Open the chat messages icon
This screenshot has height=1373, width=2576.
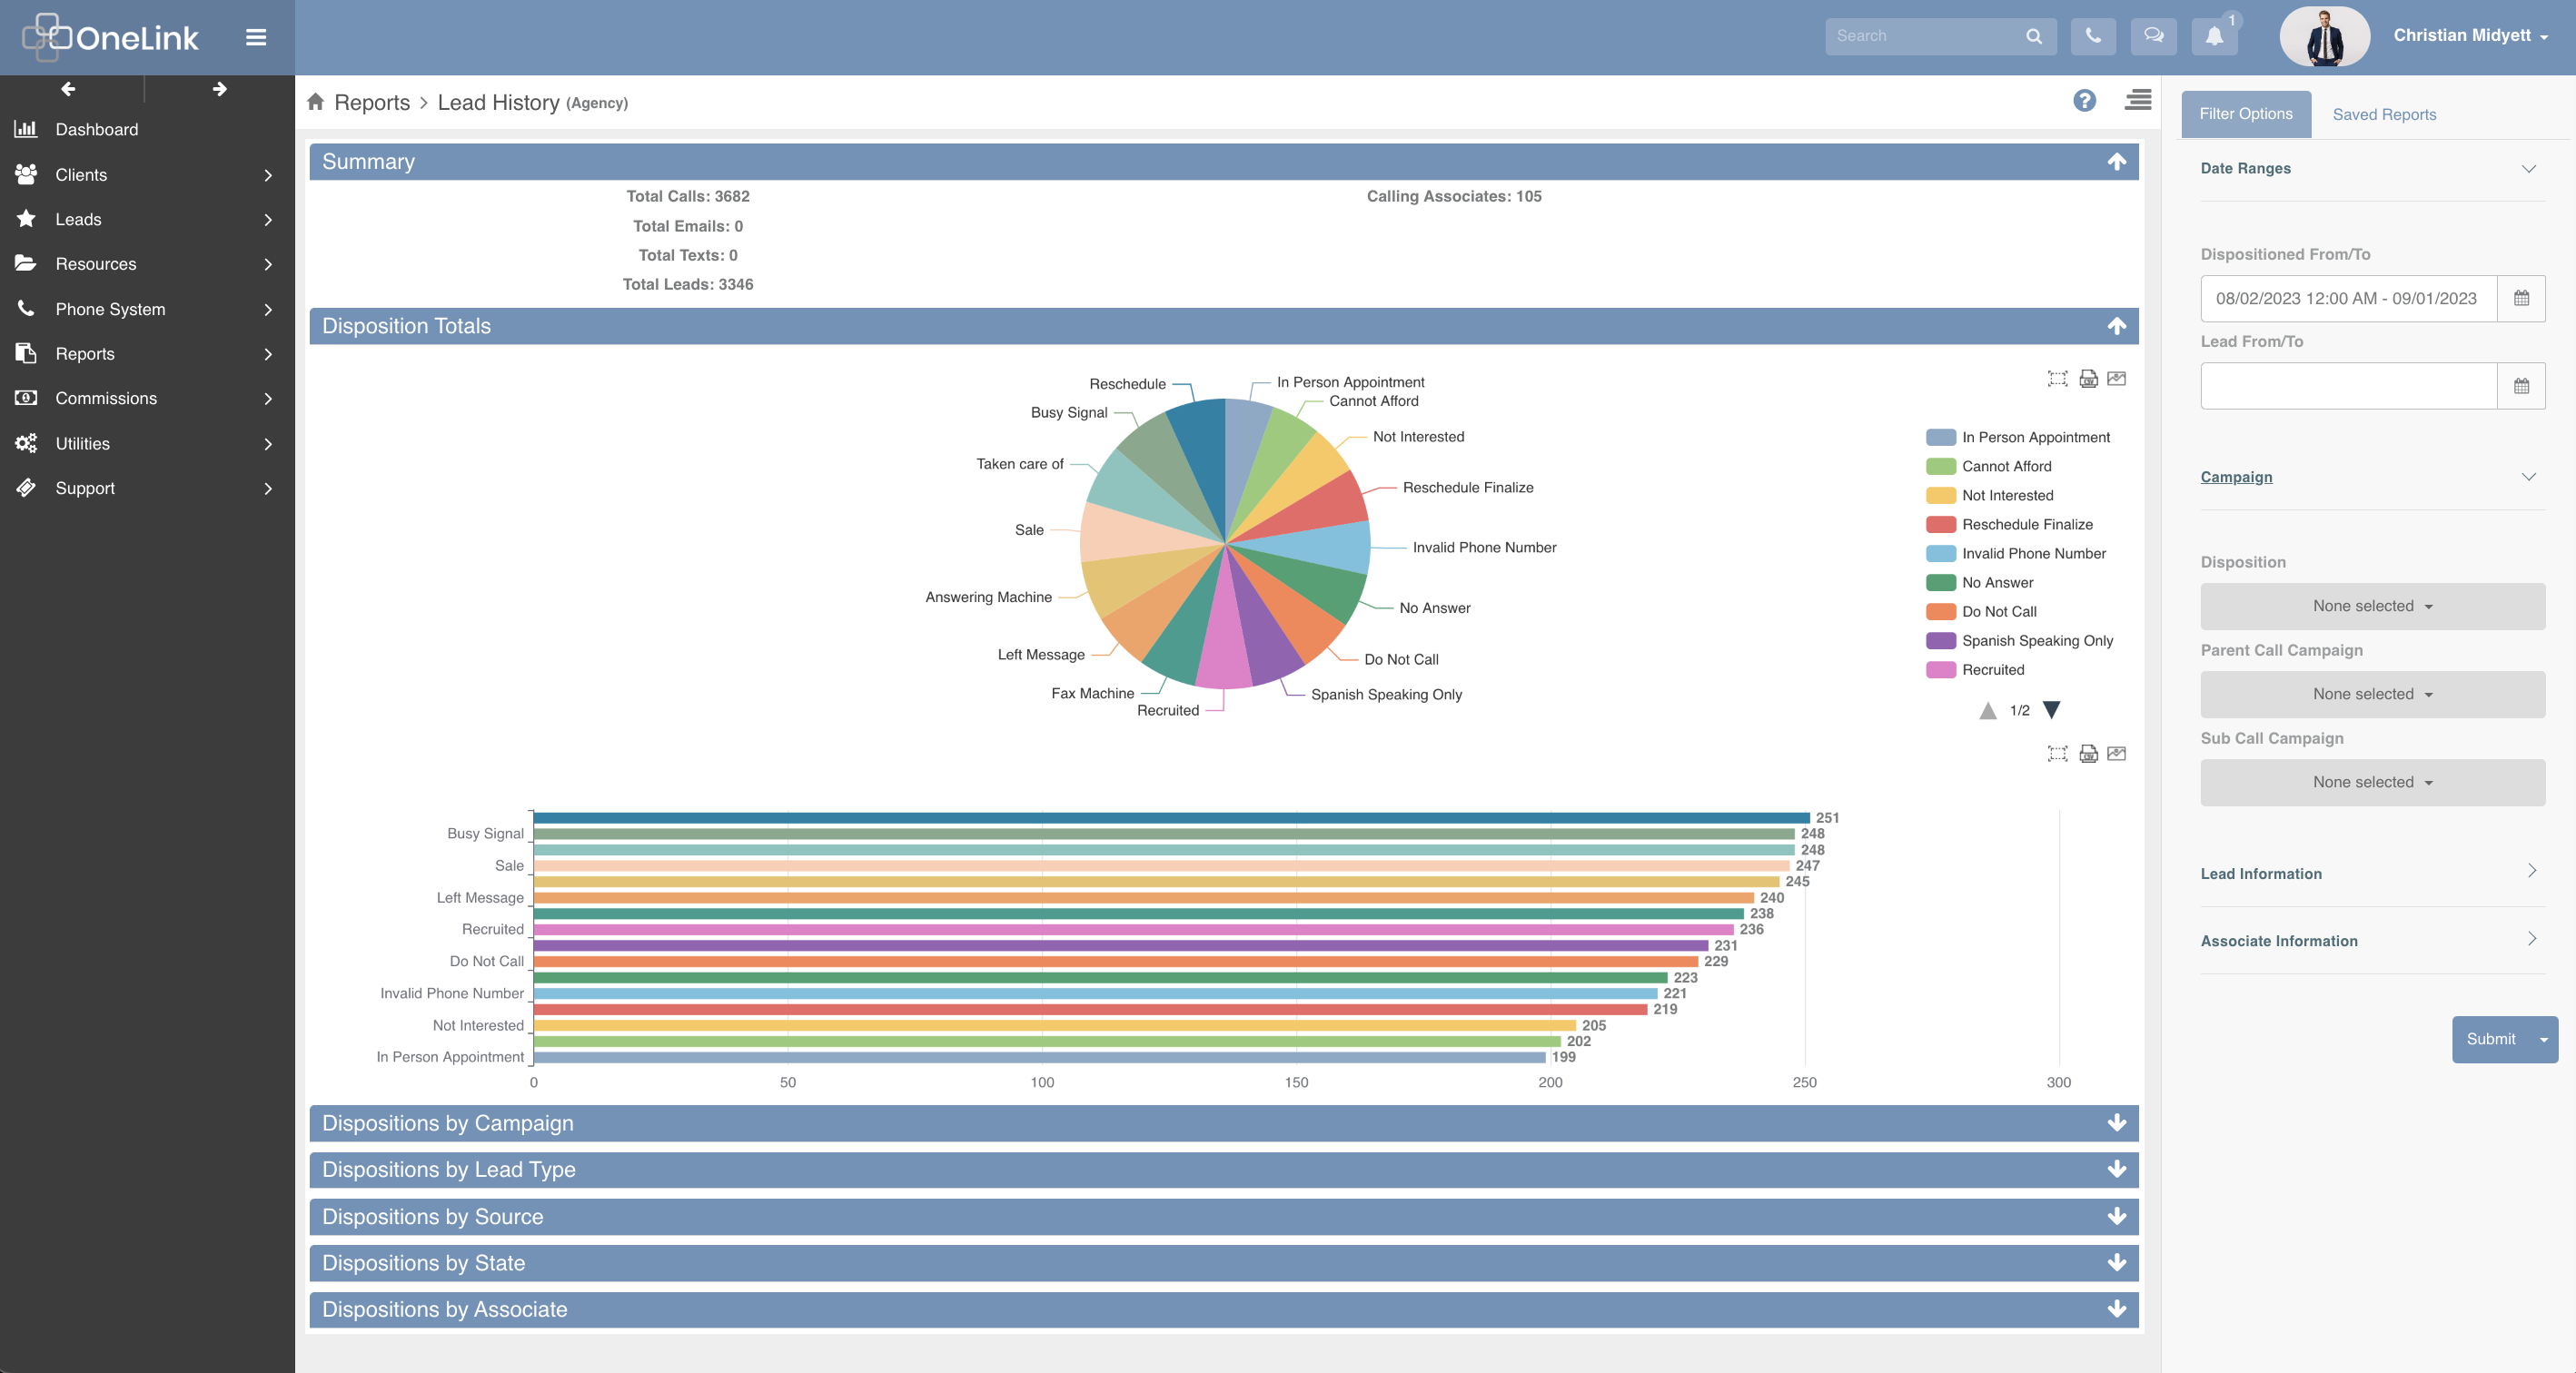point(2154,36)
